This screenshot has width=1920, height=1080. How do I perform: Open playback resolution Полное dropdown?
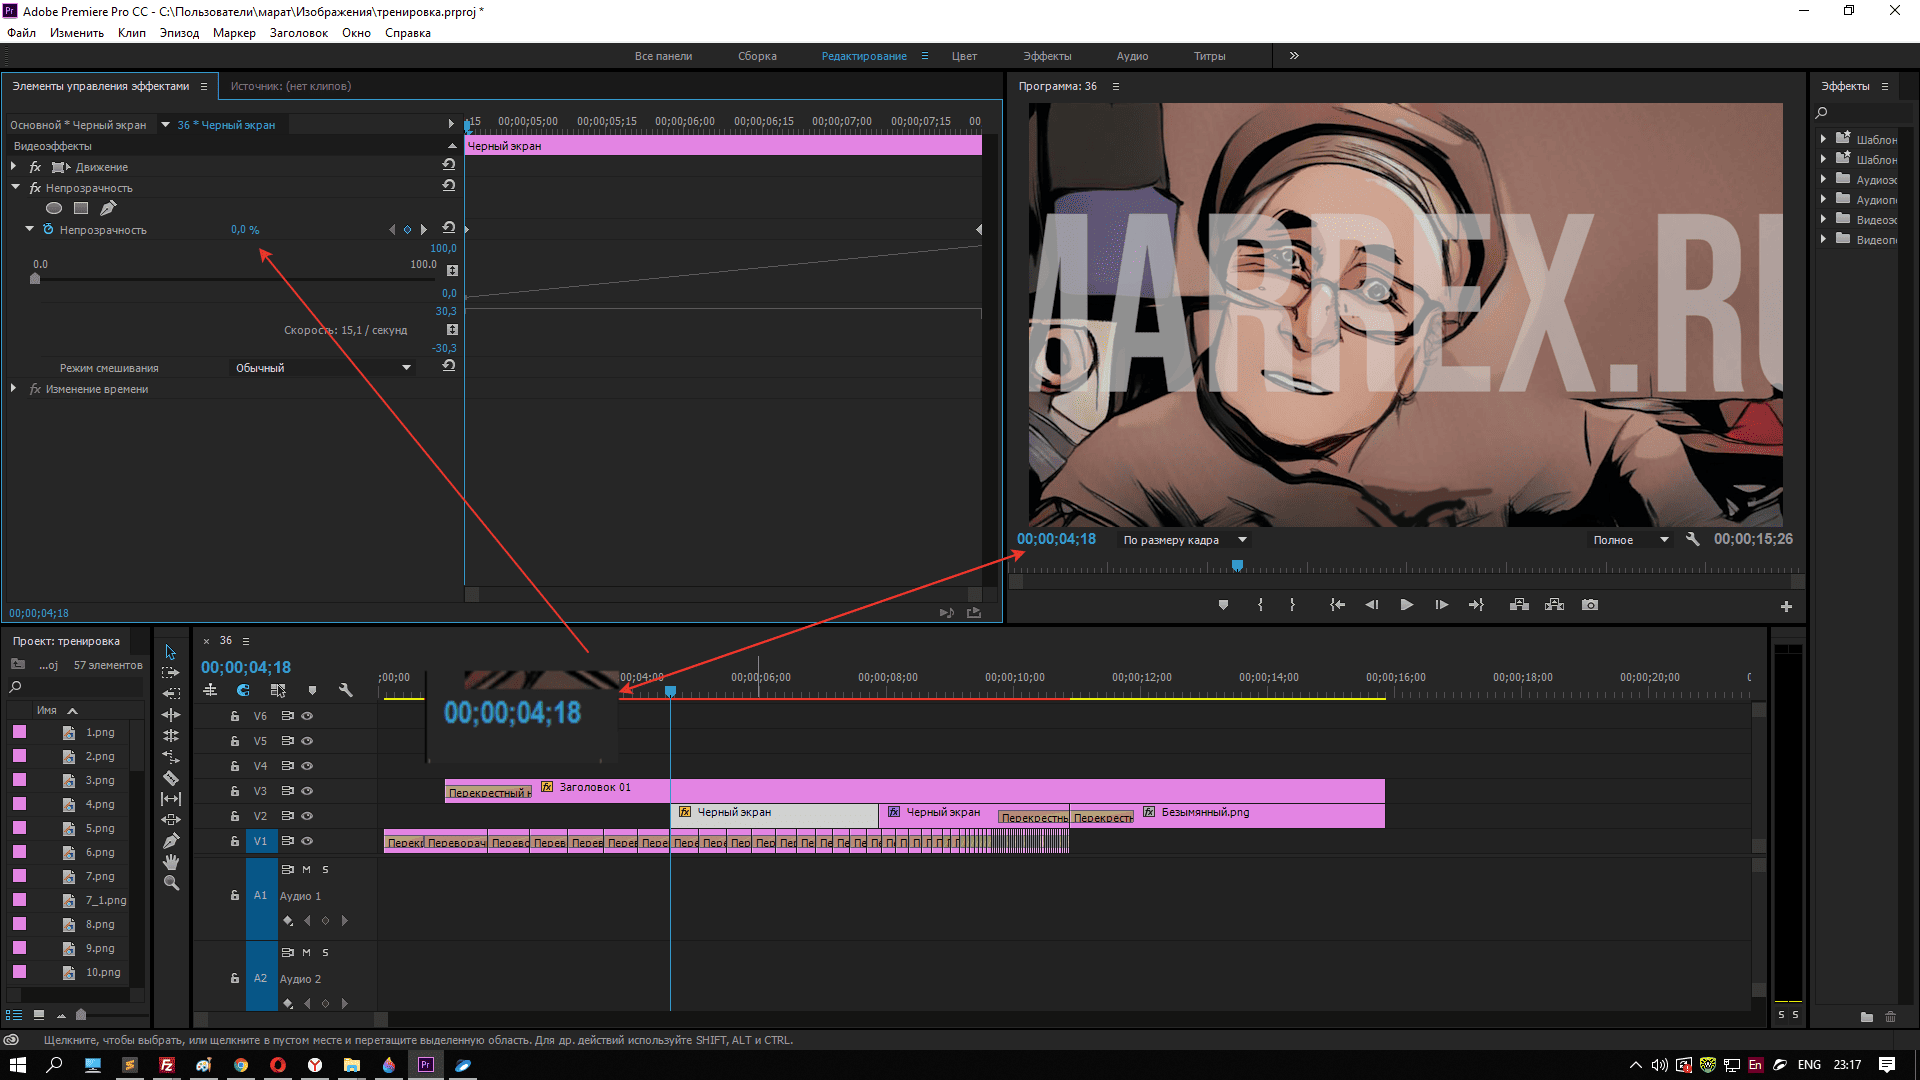1630,540
